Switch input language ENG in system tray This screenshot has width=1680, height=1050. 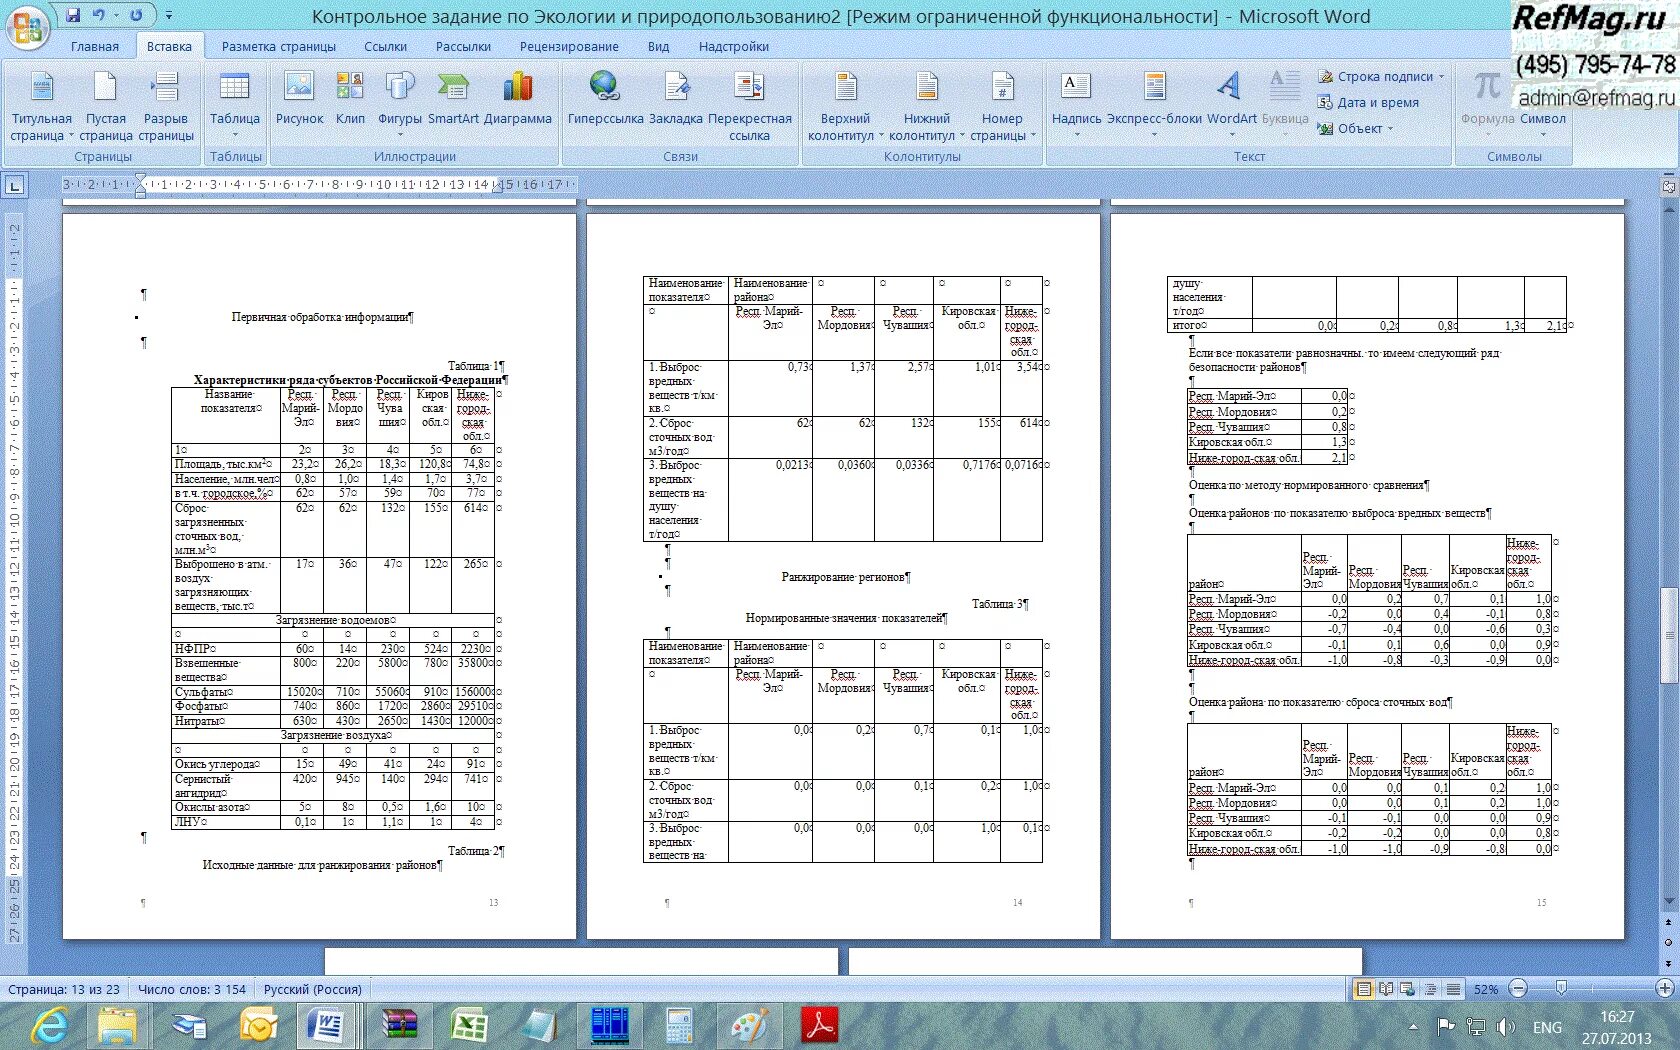coord(1547,1027)
